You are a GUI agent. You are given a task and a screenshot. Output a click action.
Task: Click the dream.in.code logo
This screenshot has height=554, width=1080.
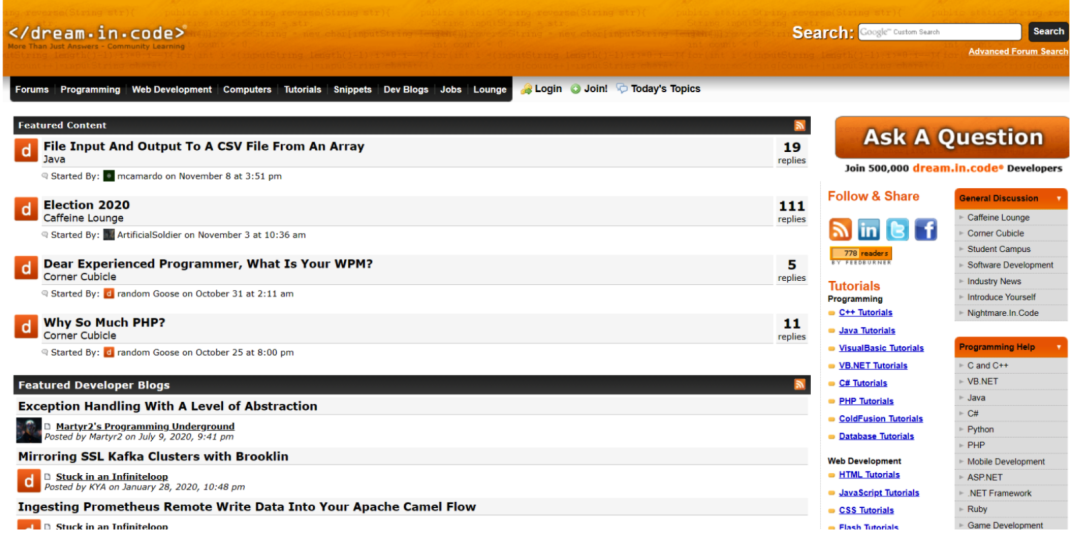tap(97, 34)
